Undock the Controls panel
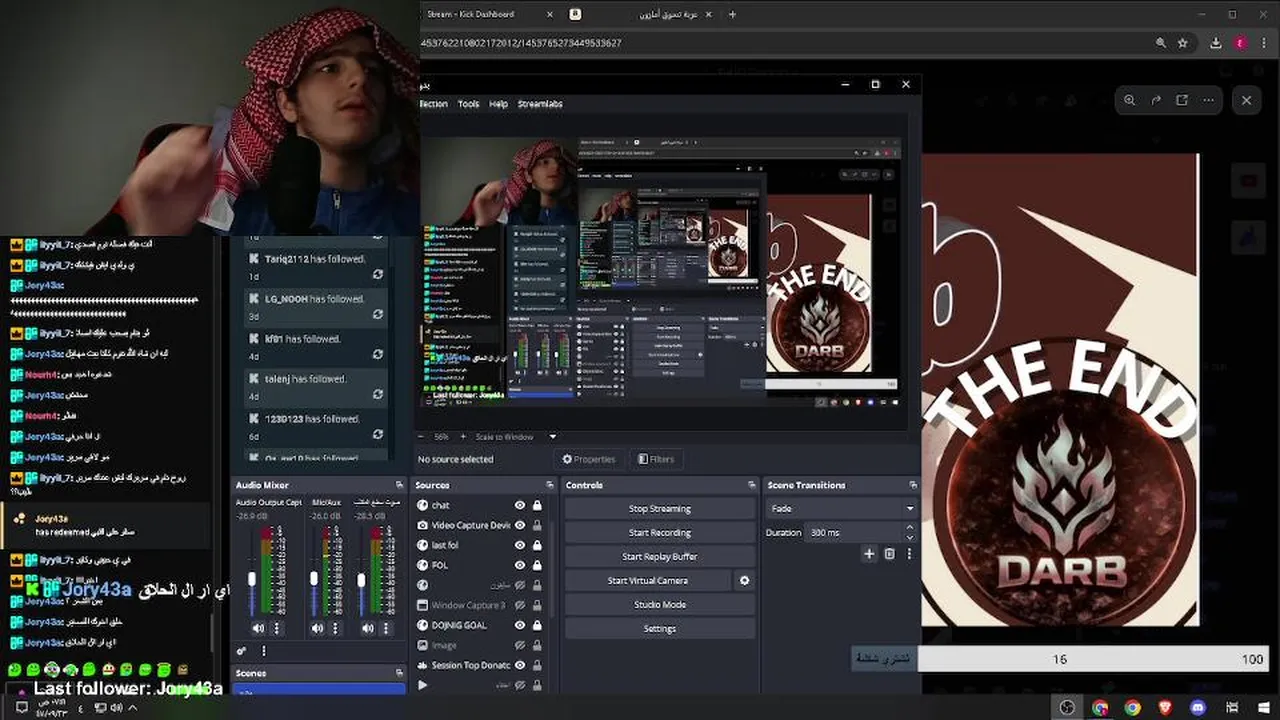This screenshot has width=1280, height=720. (x=752, y=485)
